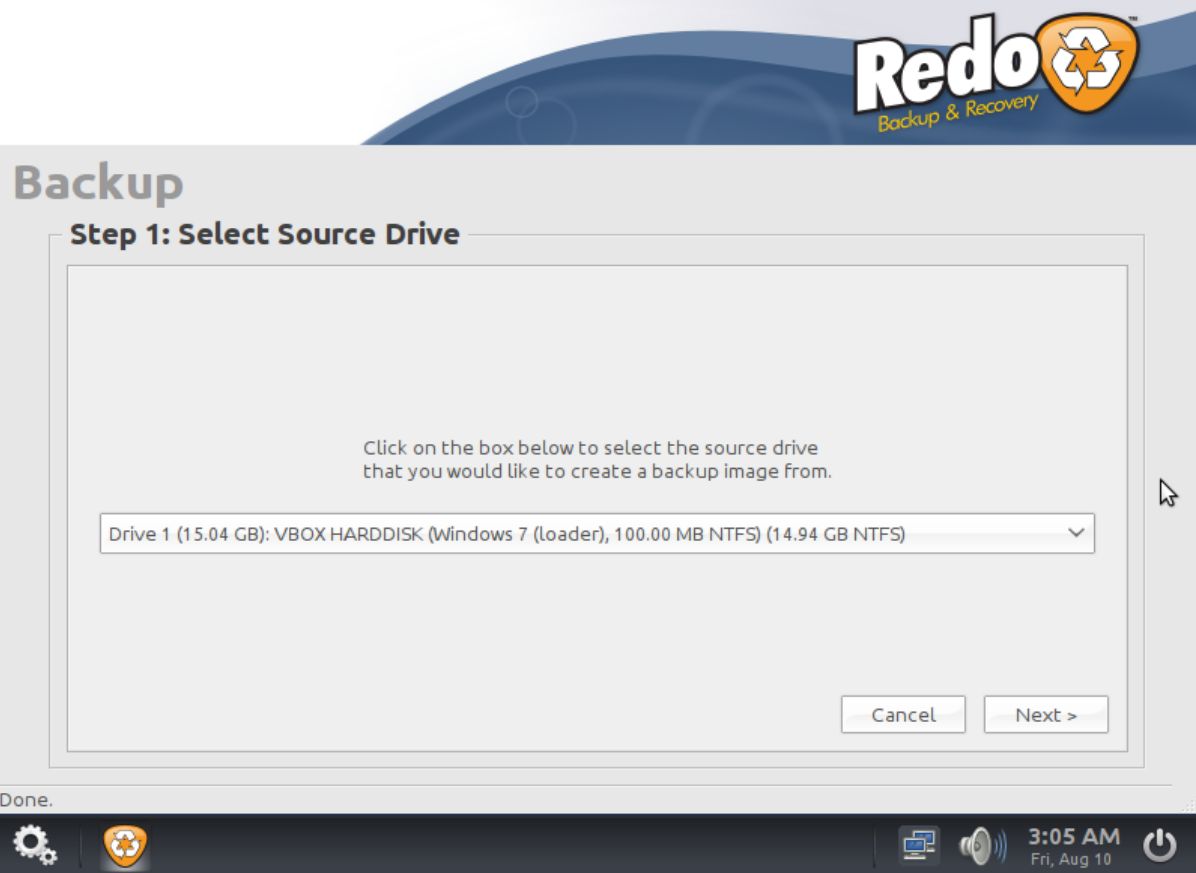This screenshot has height=873, width=1196.
Task: Select the Redo Backup taskbar application icon
Action: pos(125,846)
